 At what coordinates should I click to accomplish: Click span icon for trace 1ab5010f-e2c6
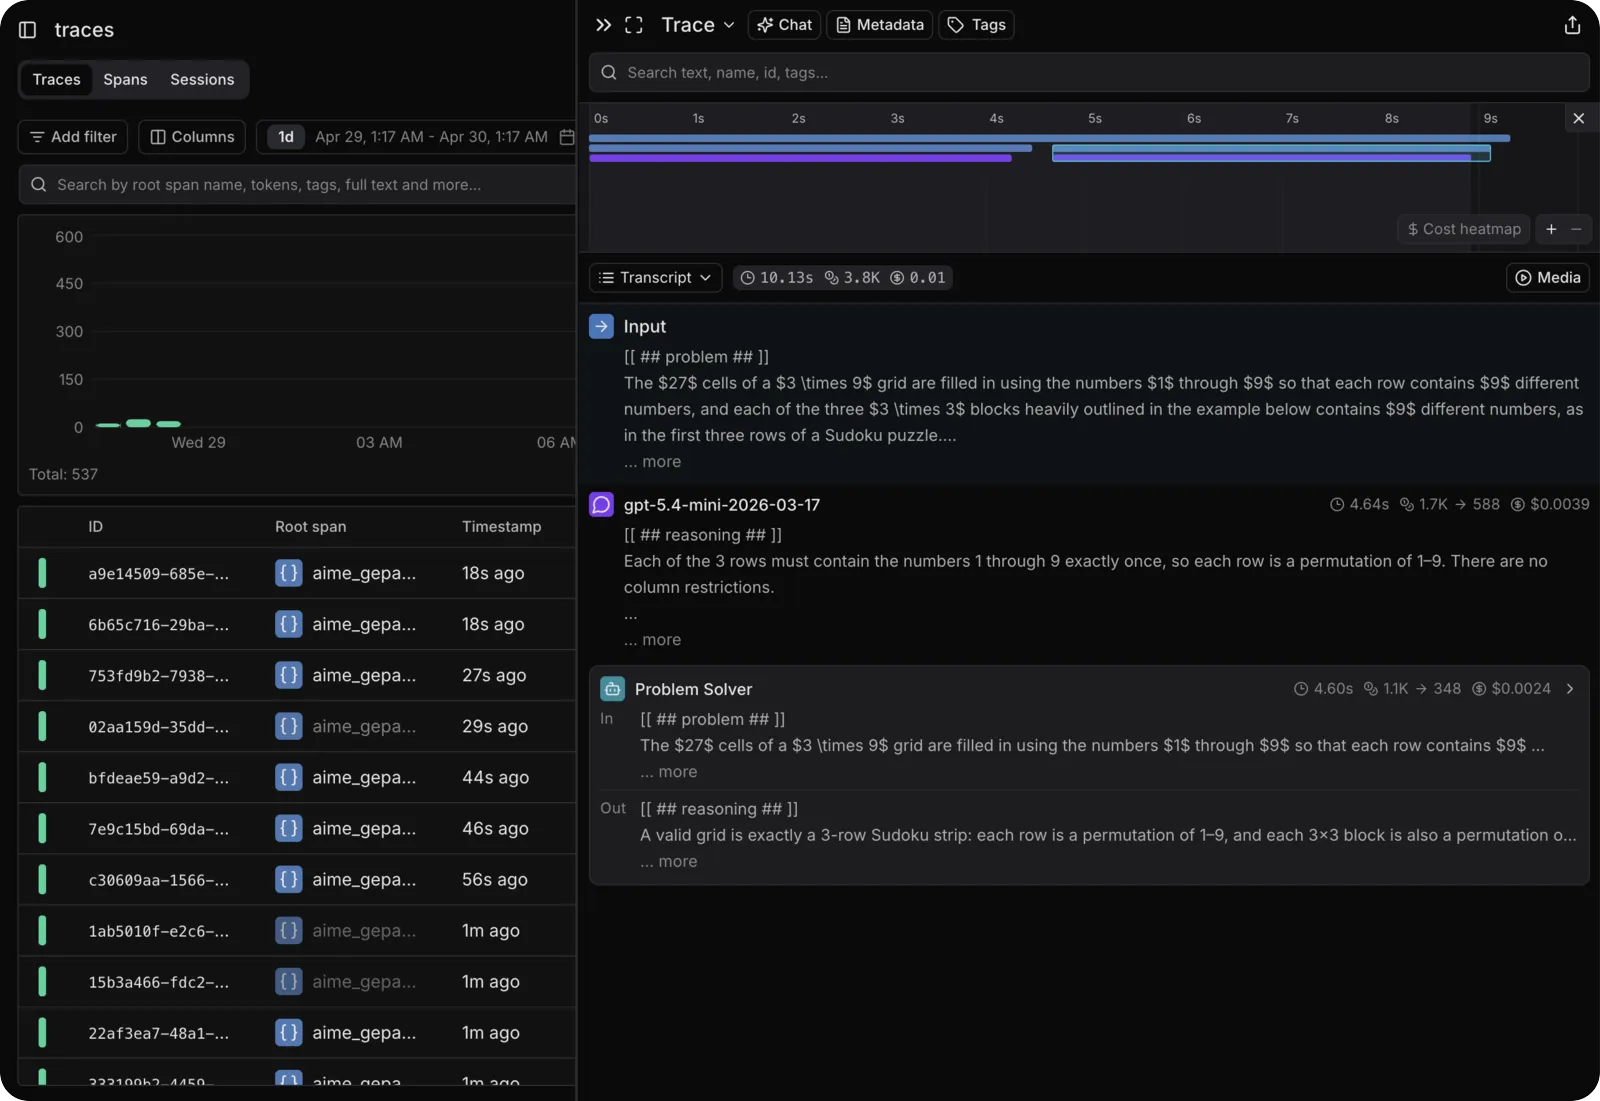(x=288, y=930)
